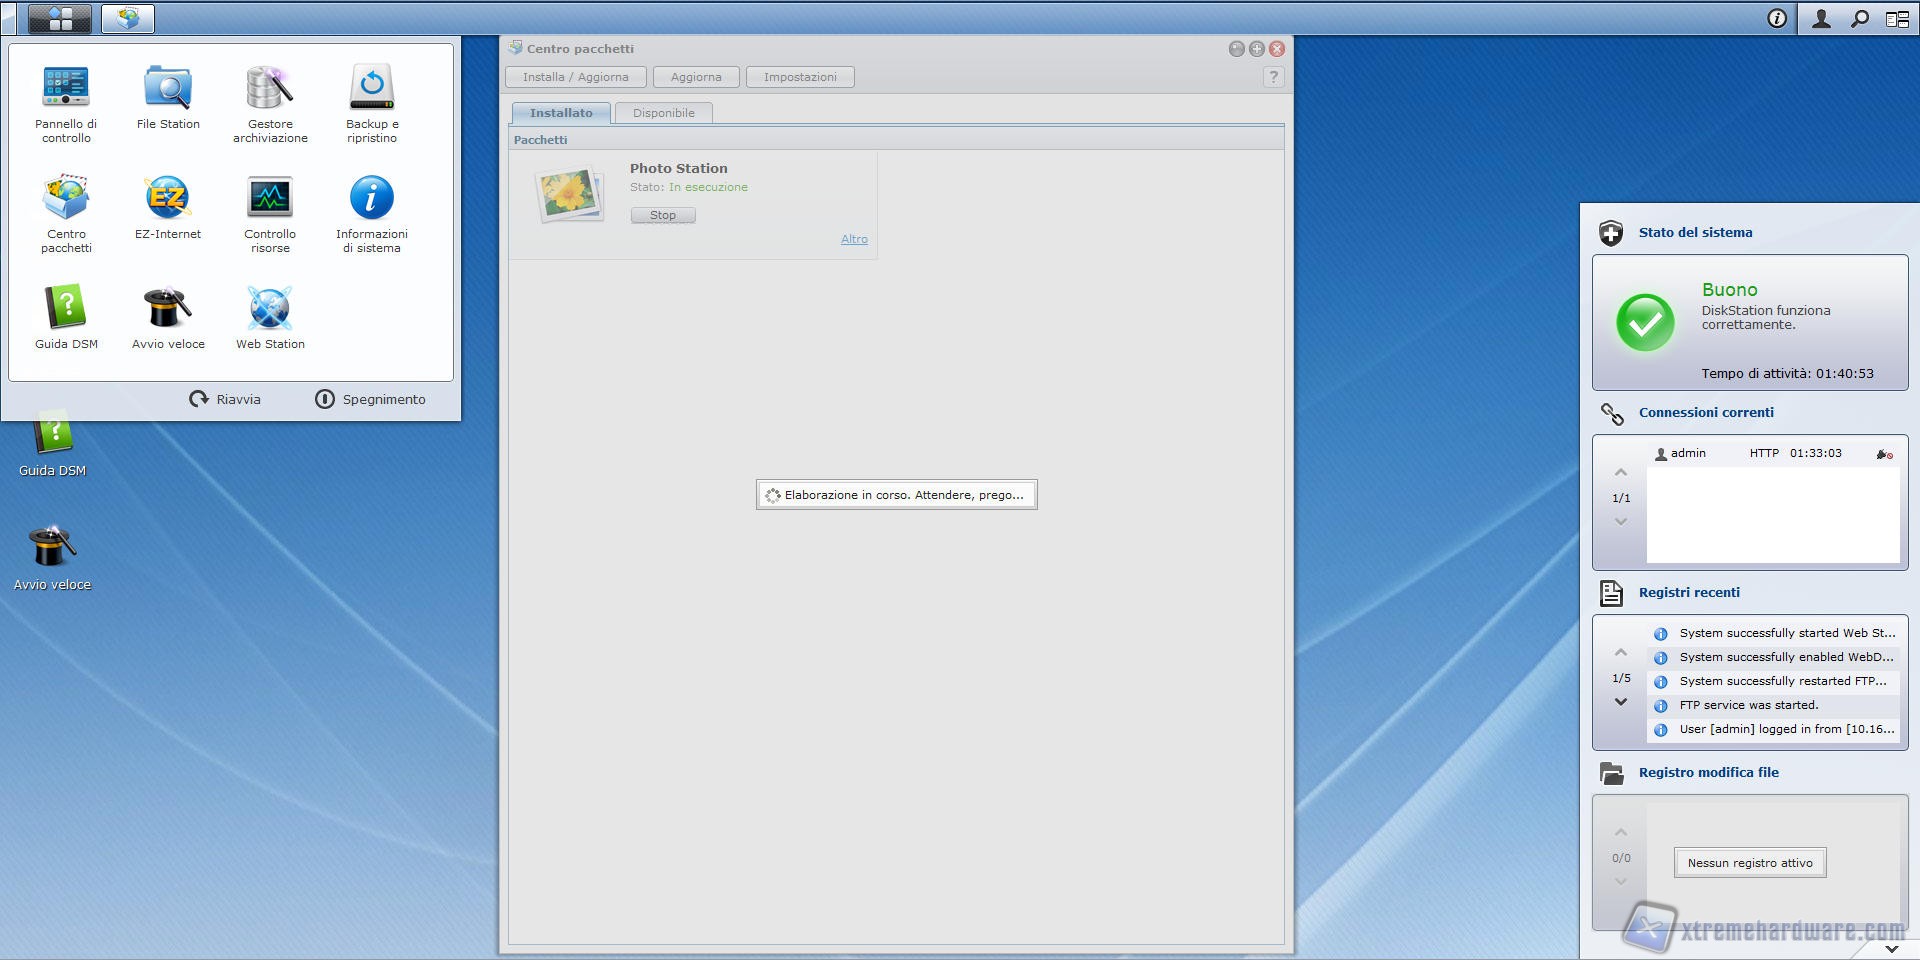Viewport: 1920px width, 960px height.
Task: Select the Installato tab
Action: tap(561, 113)
